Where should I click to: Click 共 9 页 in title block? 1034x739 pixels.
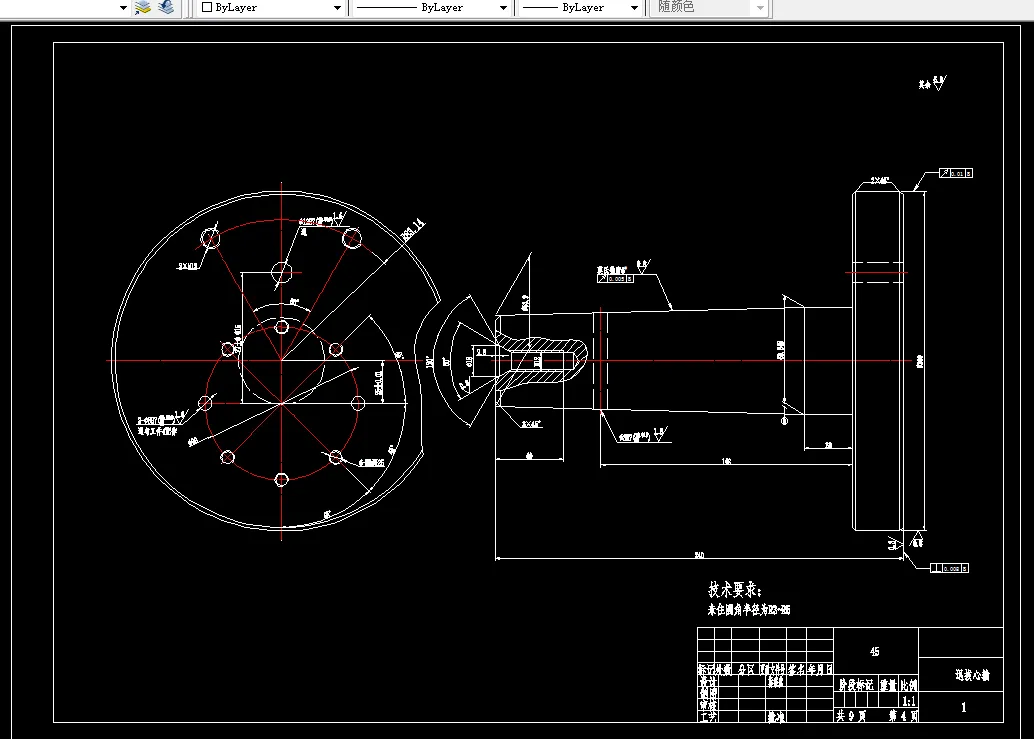(x=851, y=715)
